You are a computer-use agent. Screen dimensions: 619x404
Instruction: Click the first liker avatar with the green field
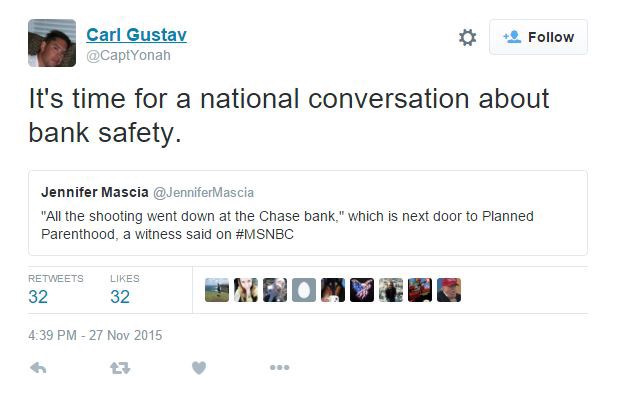coord(217,290)
